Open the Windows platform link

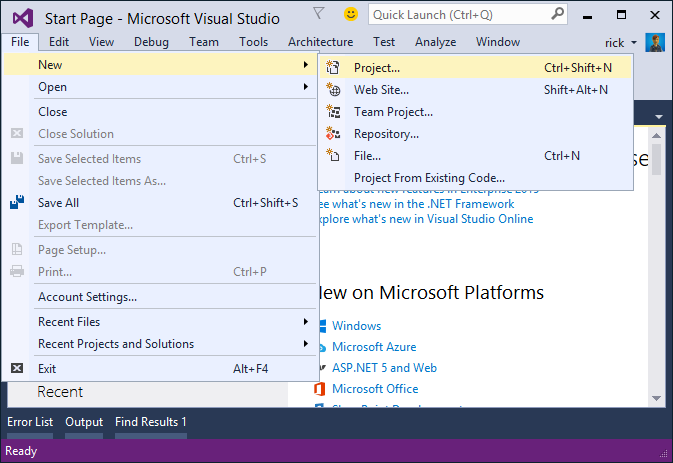pos(356,326)
